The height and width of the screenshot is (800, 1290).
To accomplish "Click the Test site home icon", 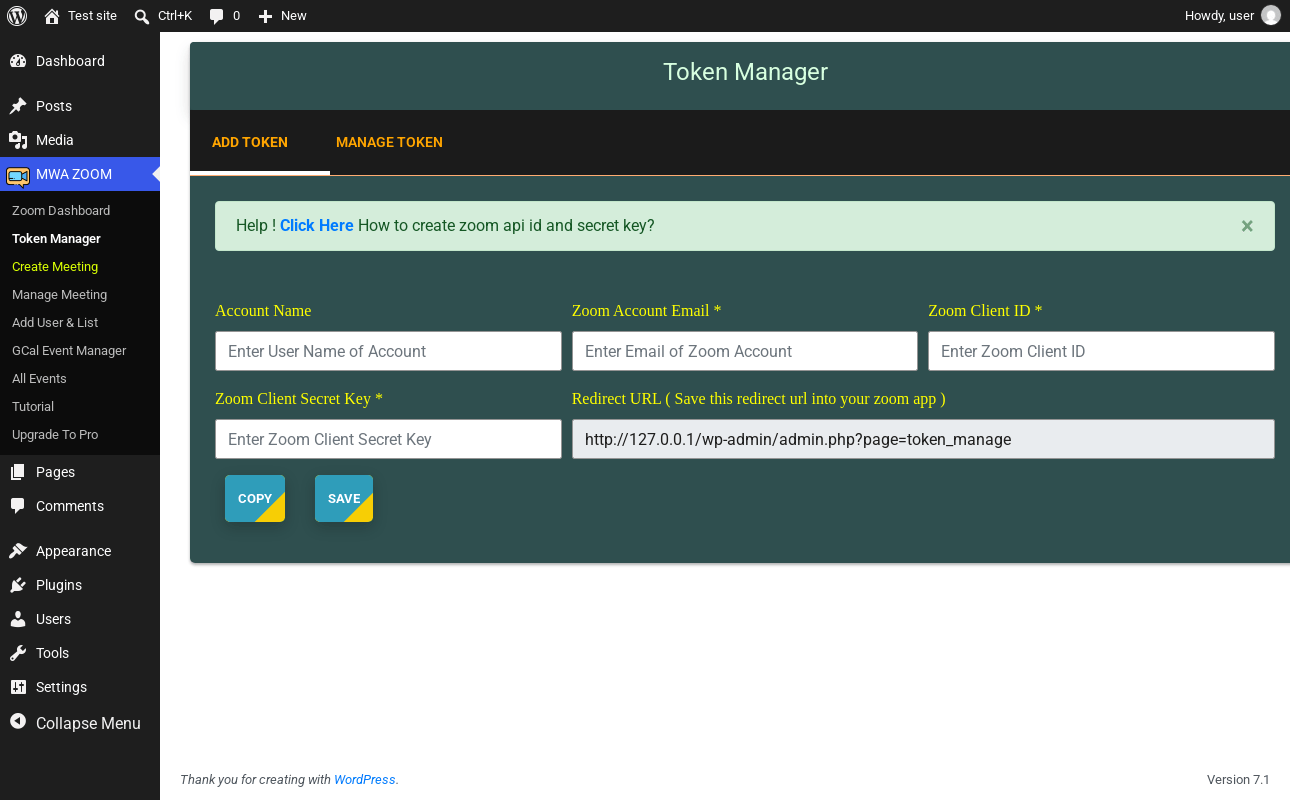I will click(52, 16).
